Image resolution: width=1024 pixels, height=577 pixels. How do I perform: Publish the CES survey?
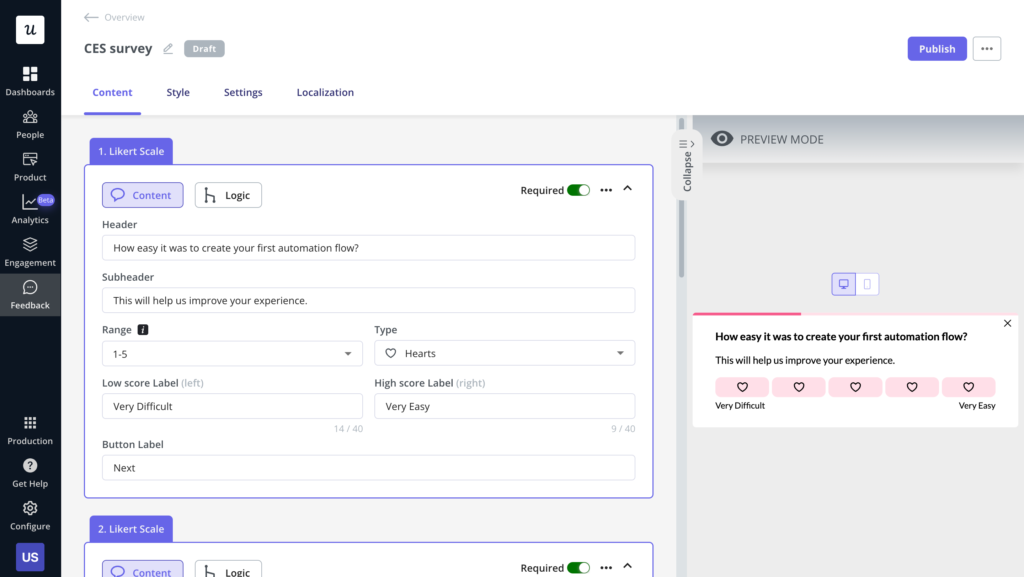tap(936, 48)
